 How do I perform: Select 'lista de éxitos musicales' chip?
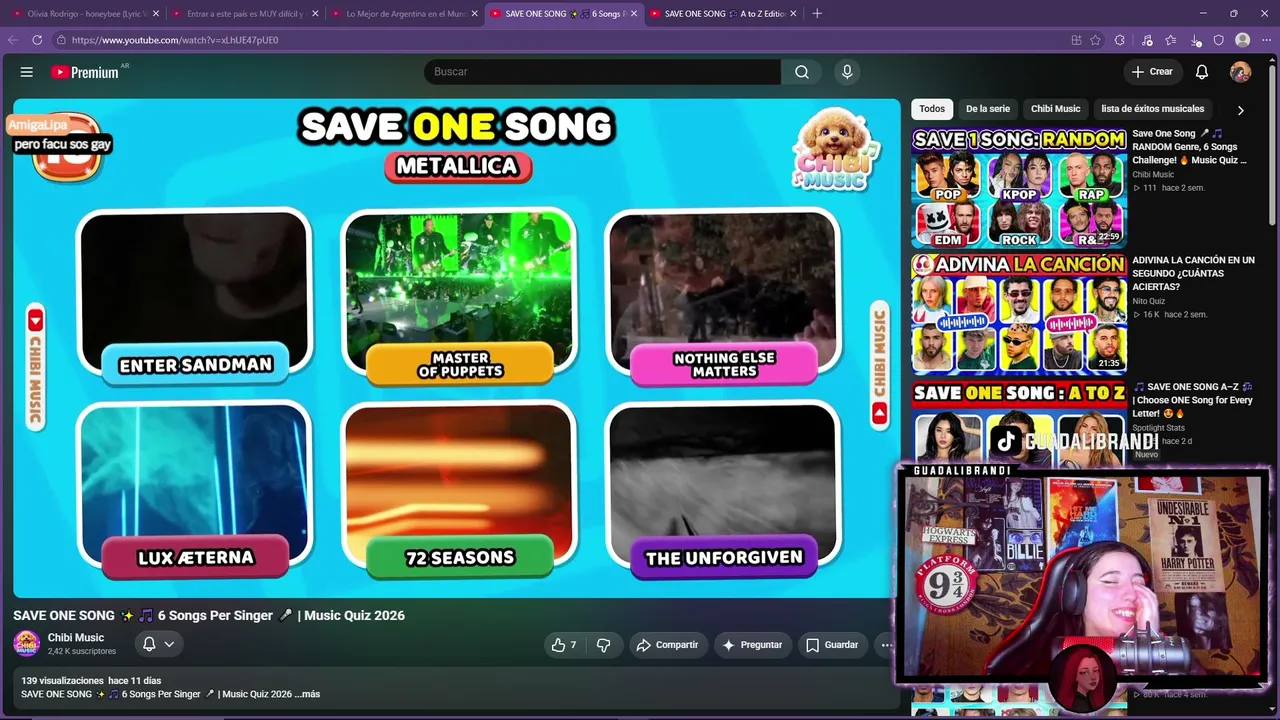pos(1153,109)
